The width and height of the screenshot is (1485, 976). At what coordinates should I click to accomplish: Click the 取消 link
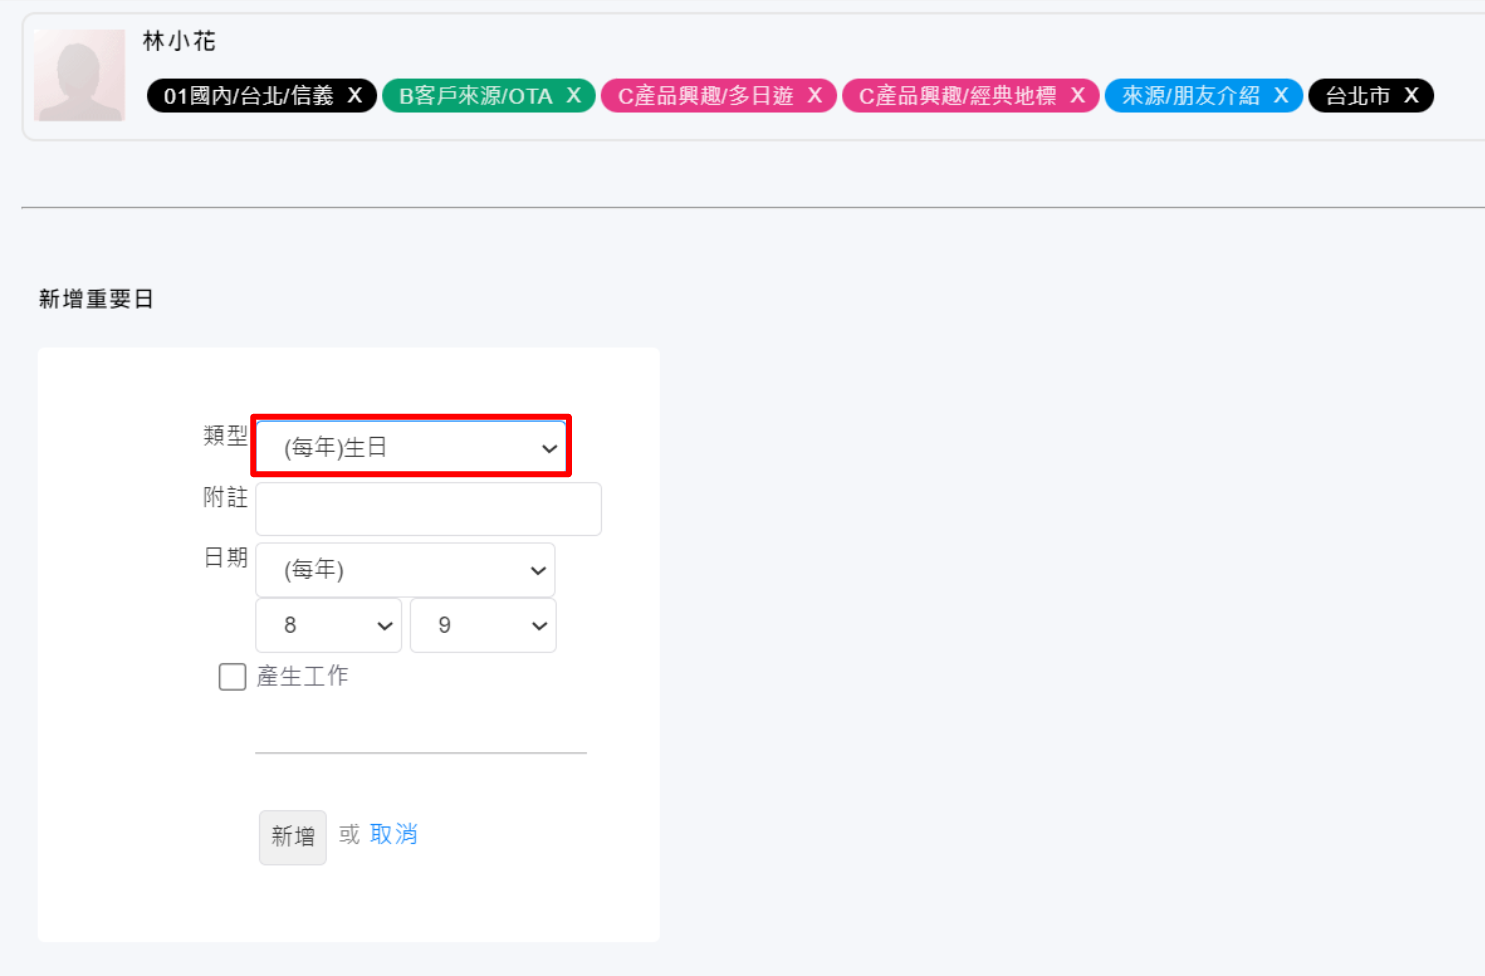click(x=393, y=834)
